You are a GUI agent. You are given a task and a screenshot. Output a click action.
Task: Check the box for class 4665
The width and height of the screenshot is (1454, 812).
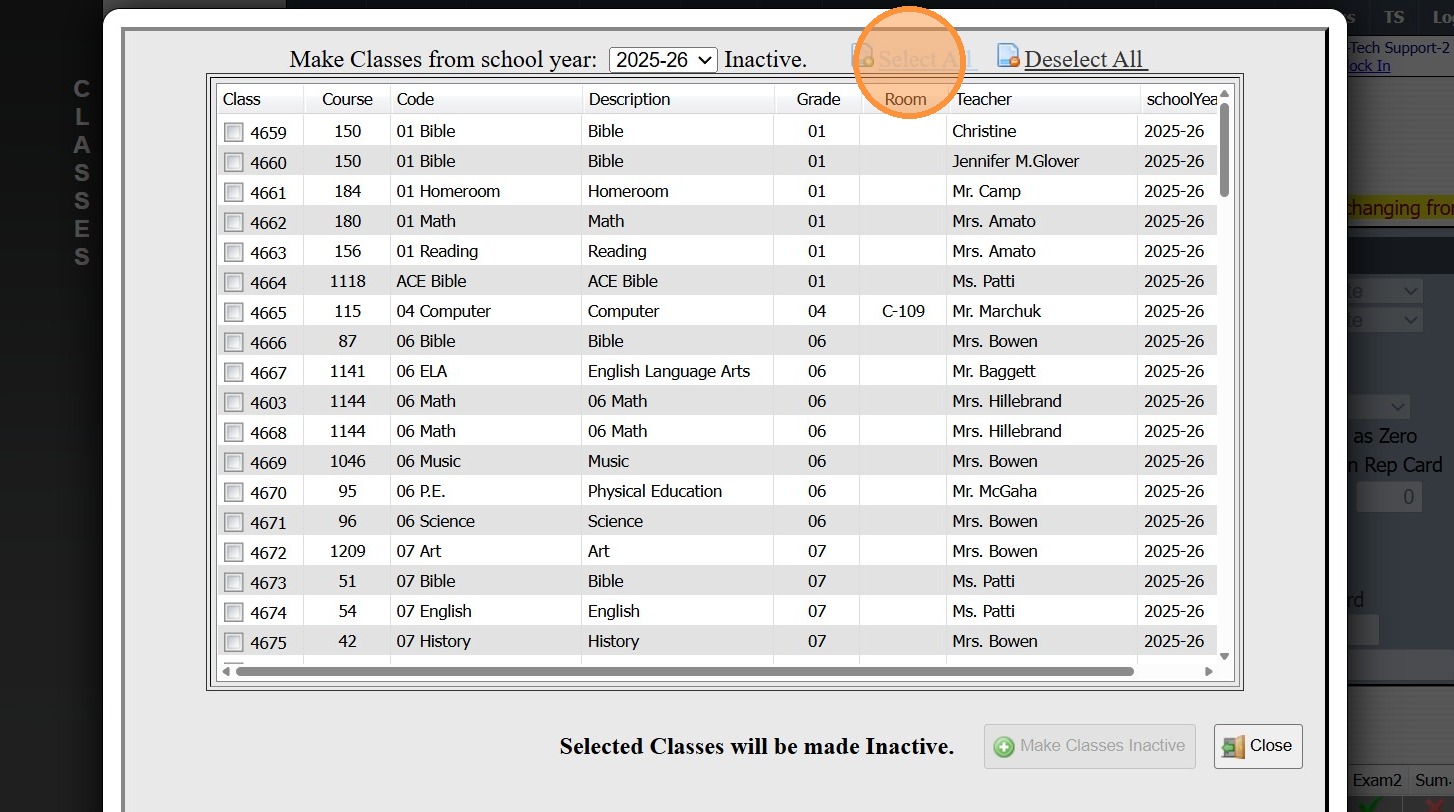(x=233, y=311)
